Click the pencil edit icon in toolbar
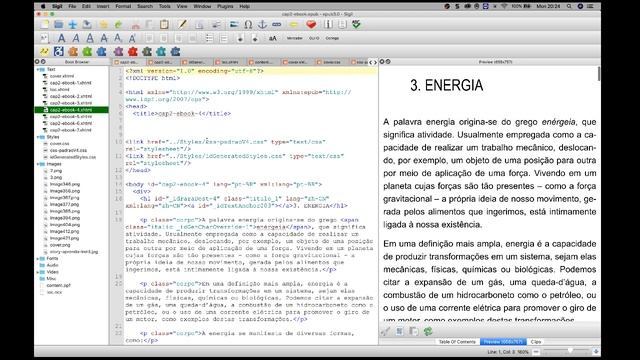 [182, 24]
